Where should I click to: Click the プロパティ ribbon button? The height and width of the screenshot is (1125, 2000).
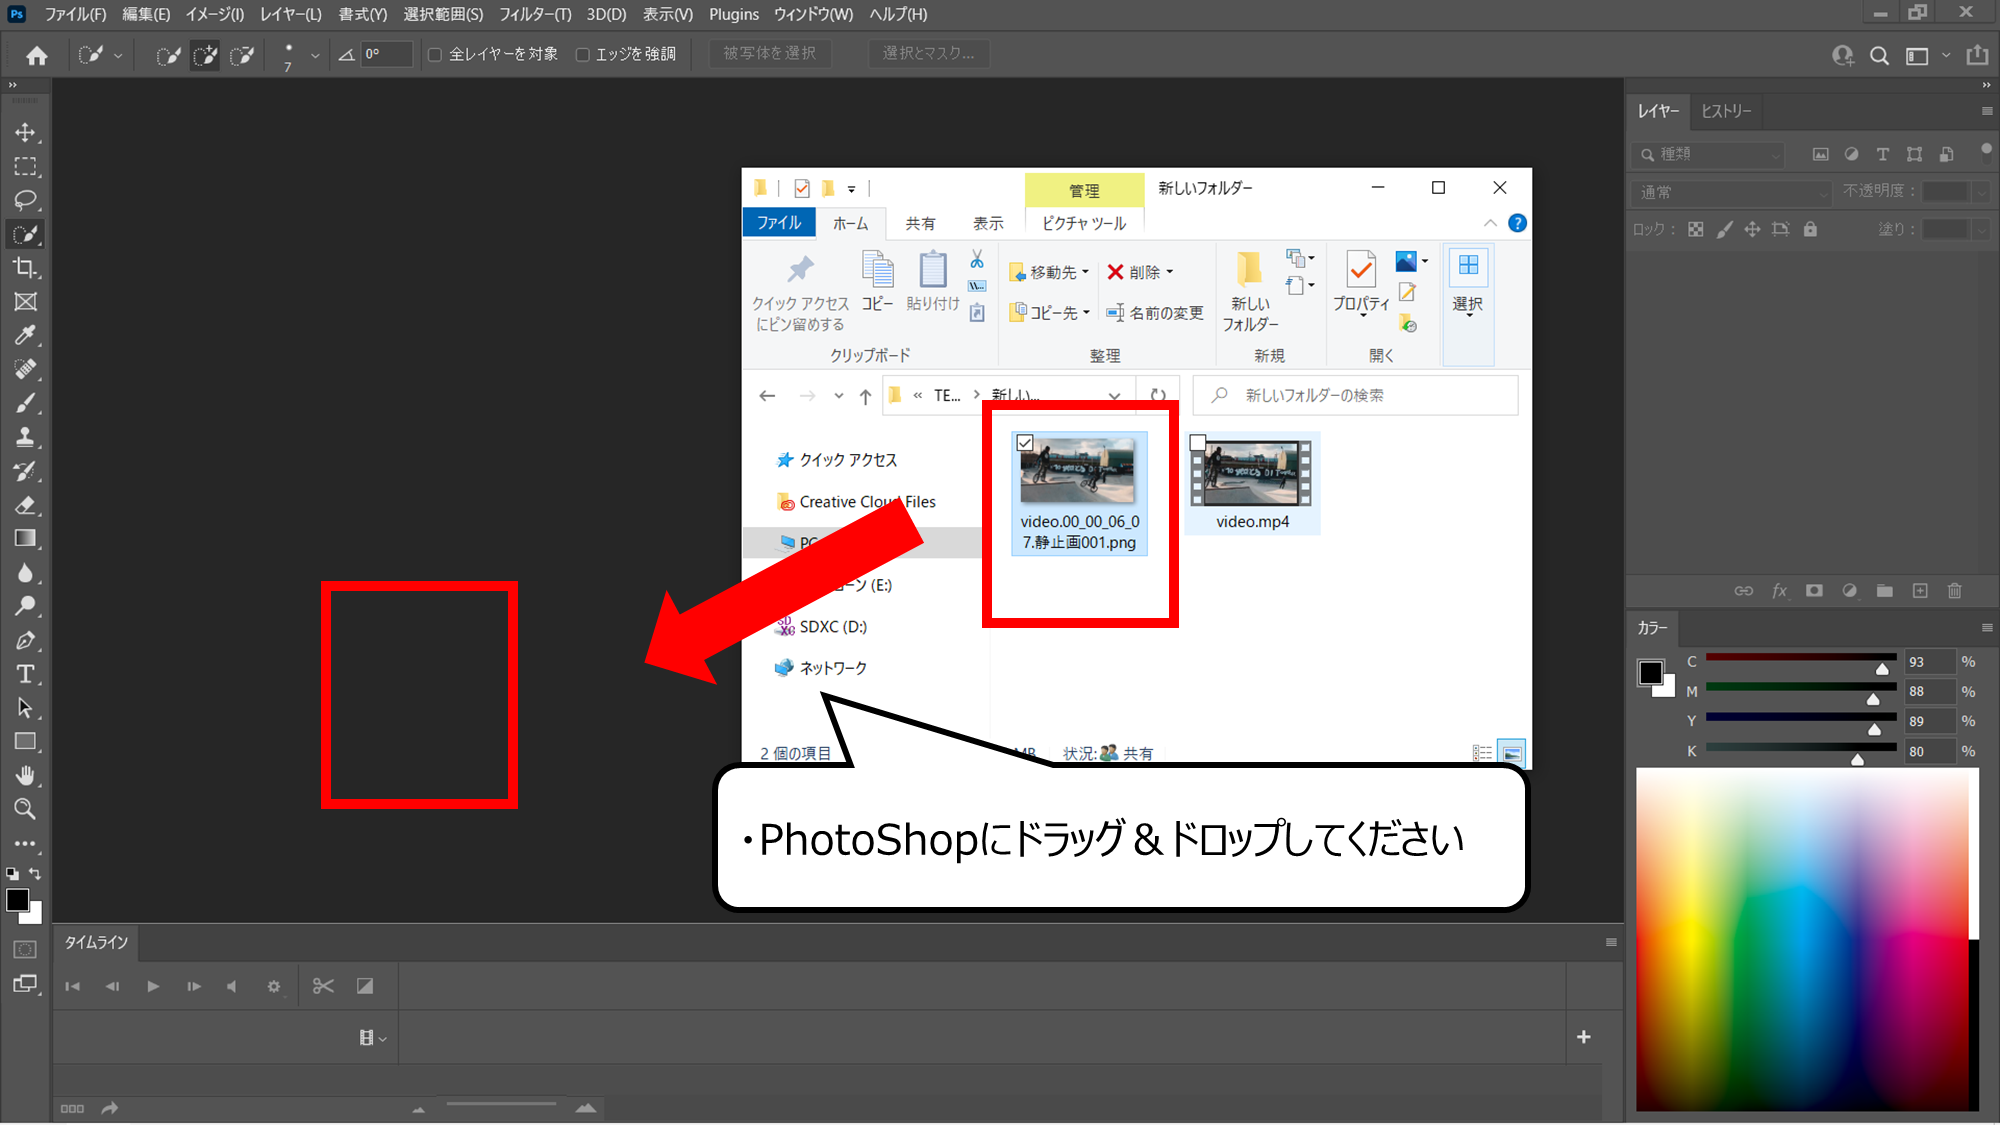1361,284
